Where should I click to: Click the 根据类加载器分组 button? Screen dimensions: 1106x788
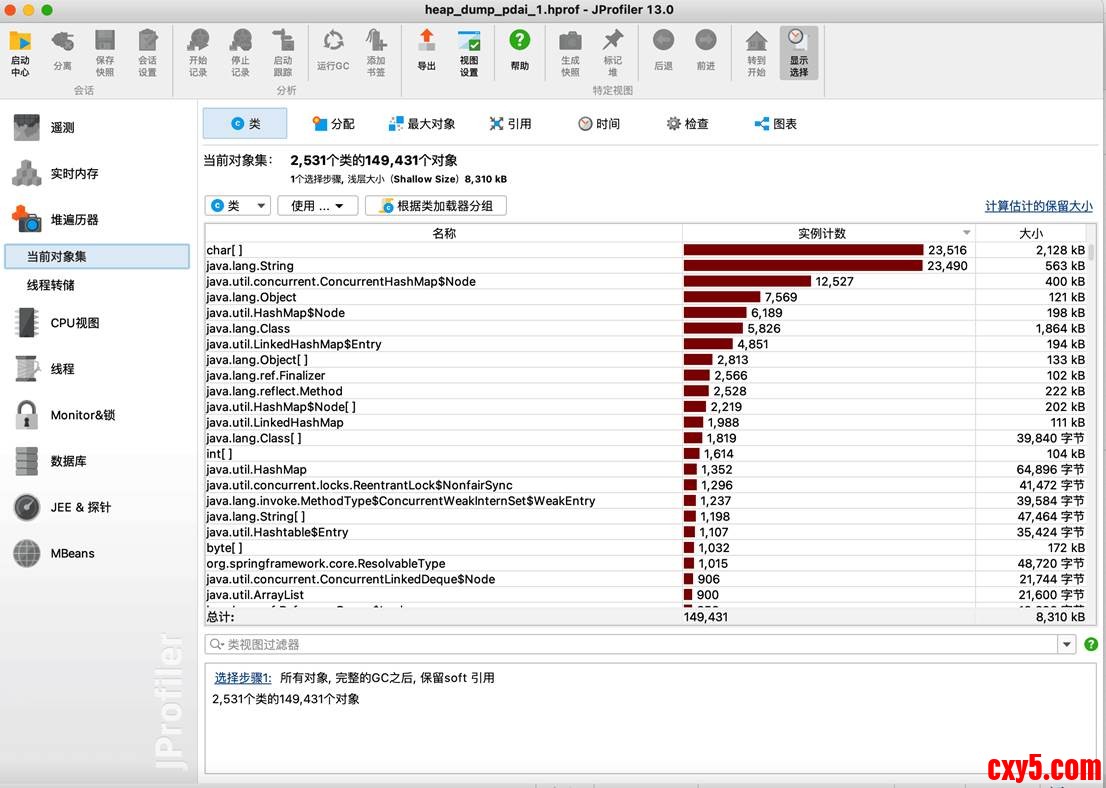tap(436, 206)
